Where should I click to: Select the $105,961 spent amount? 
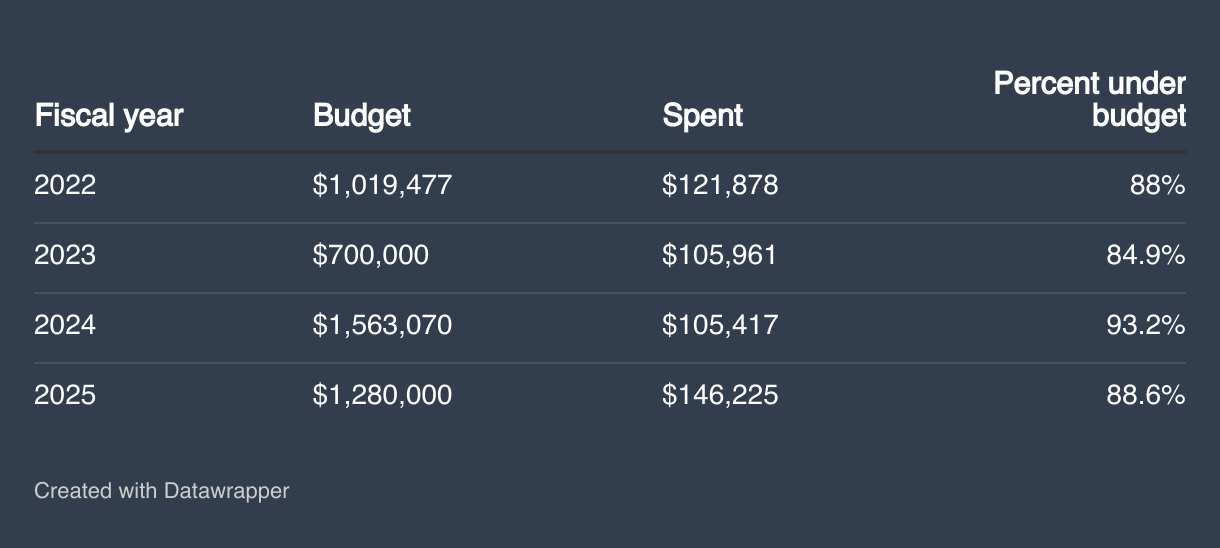pyautogui.click(x=719, y=255)
